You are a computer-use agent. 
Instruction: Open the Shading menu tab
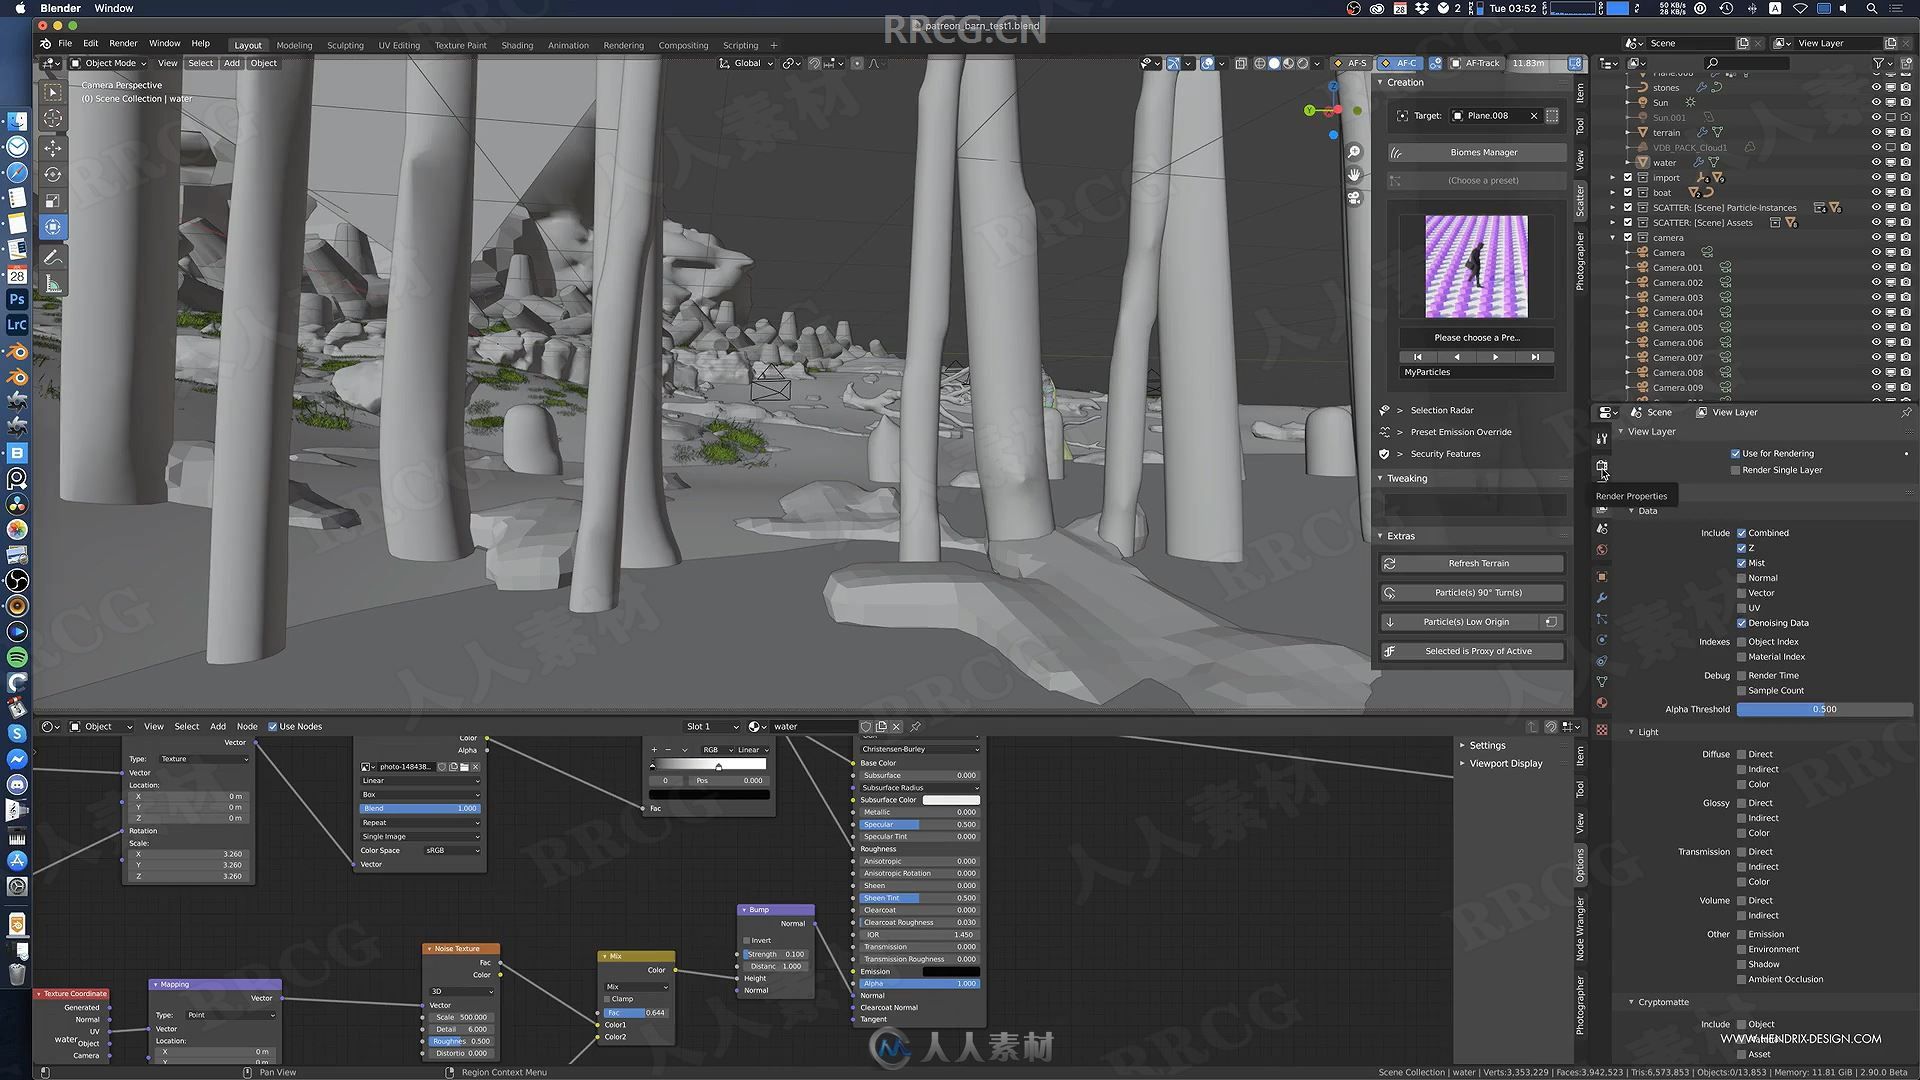(516, 44)
